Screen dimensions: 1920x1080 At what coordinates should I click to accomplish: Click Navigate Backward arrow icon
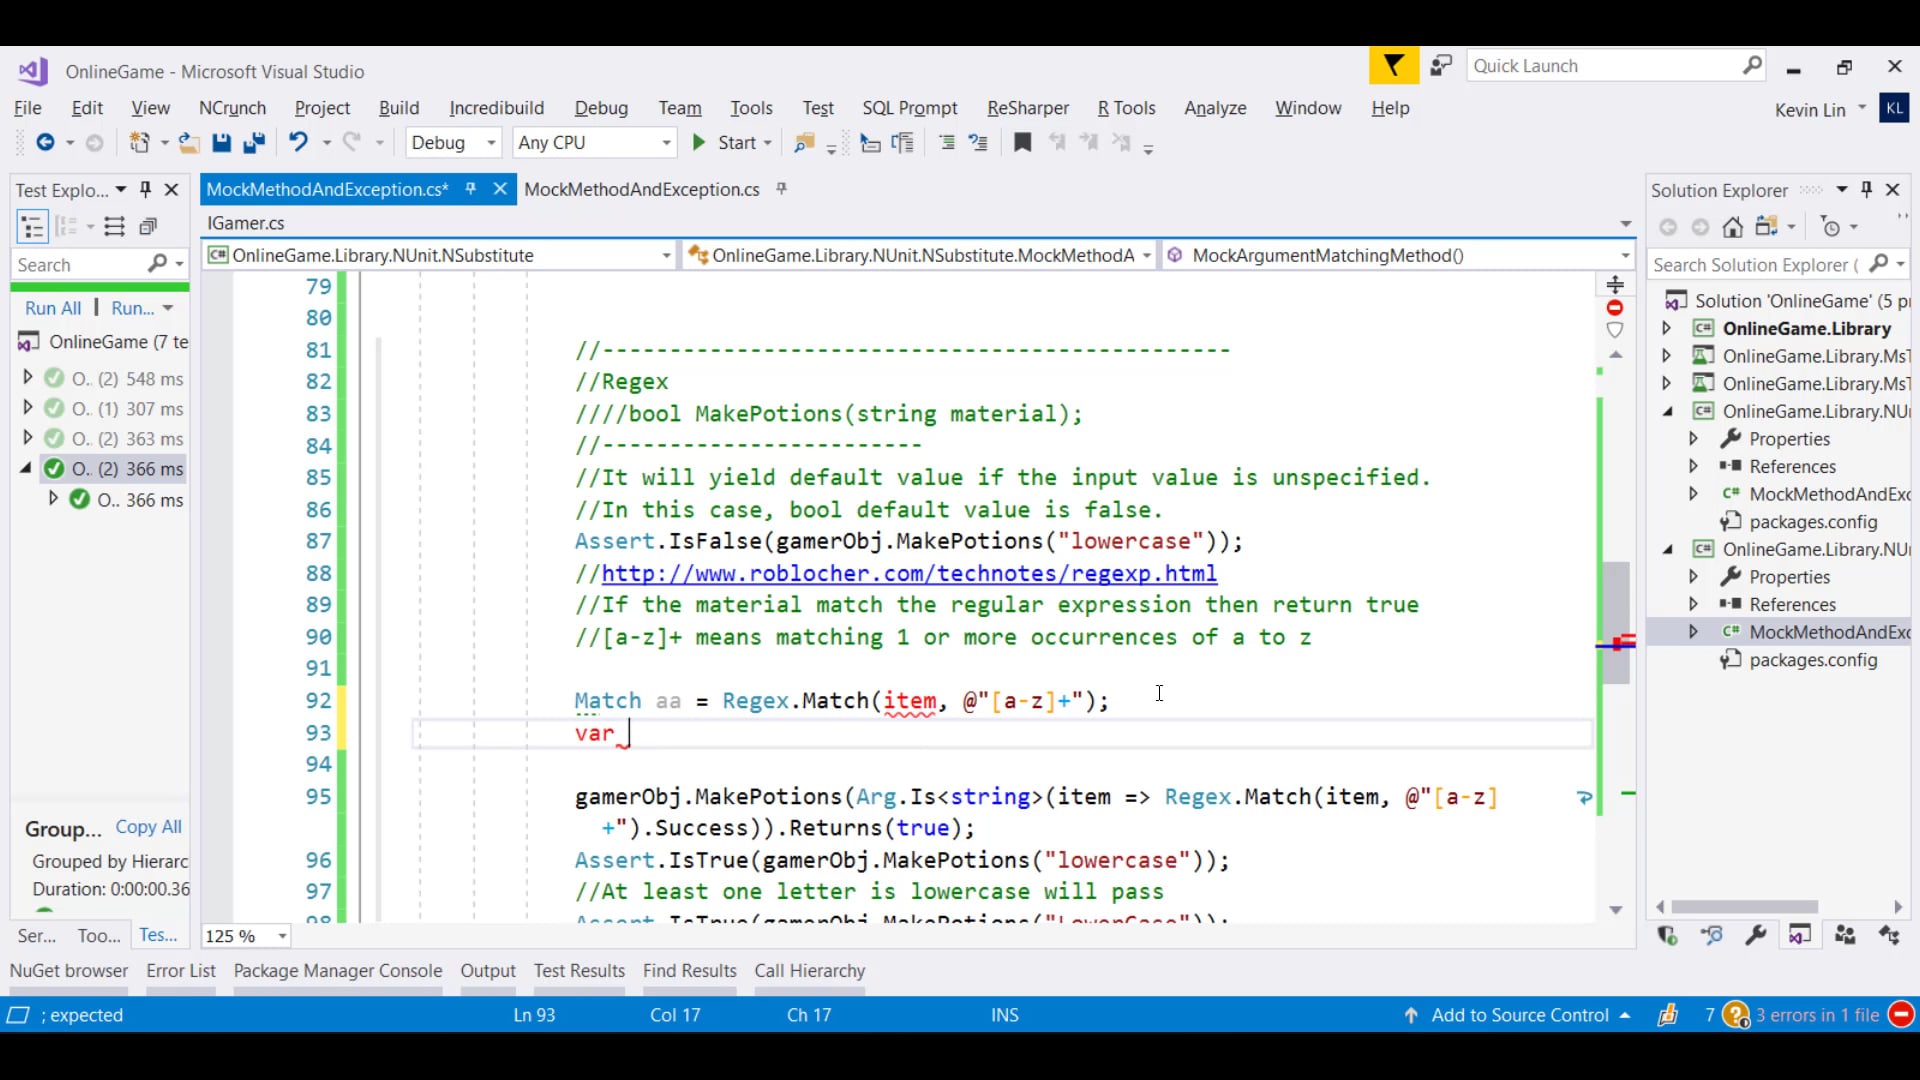[45, 143]
